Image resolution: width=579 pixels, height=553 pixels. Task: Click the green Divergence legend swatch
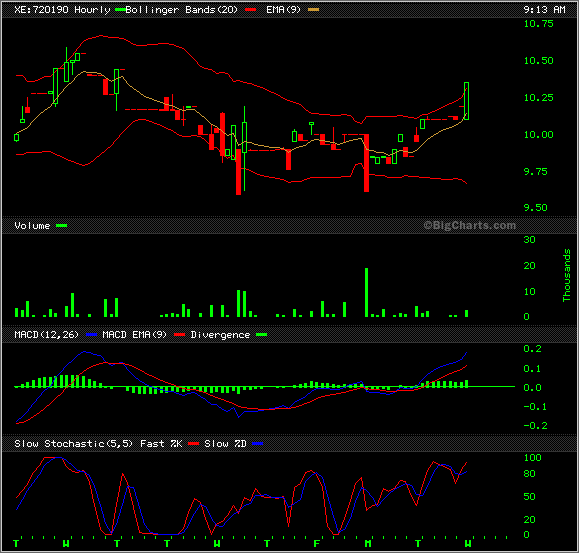tap(261, 334)
